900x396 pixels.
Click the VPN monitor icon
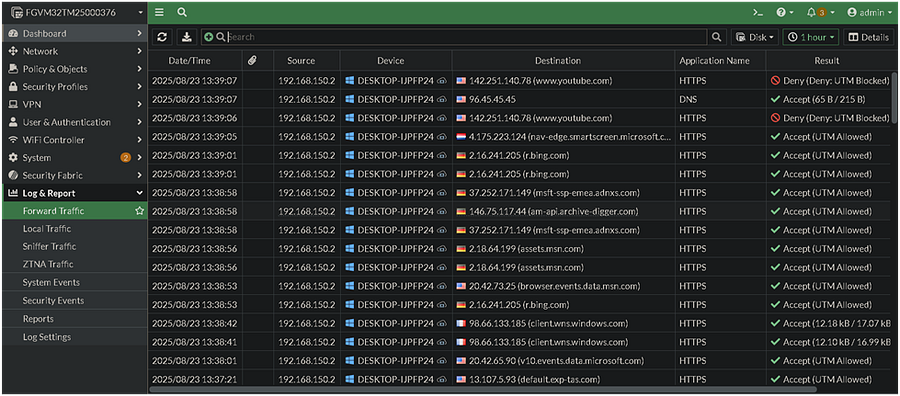click(x=13, y=105)
